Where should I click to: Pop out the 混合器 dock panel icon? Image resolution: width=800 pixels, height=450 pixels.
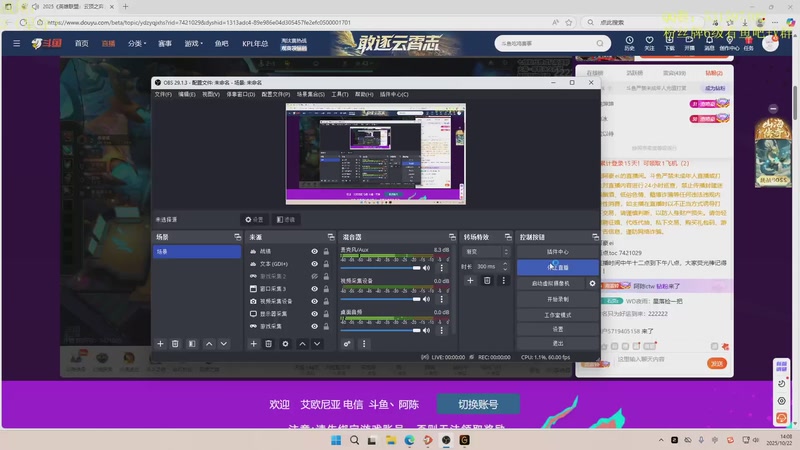click(x=452, y=237)
